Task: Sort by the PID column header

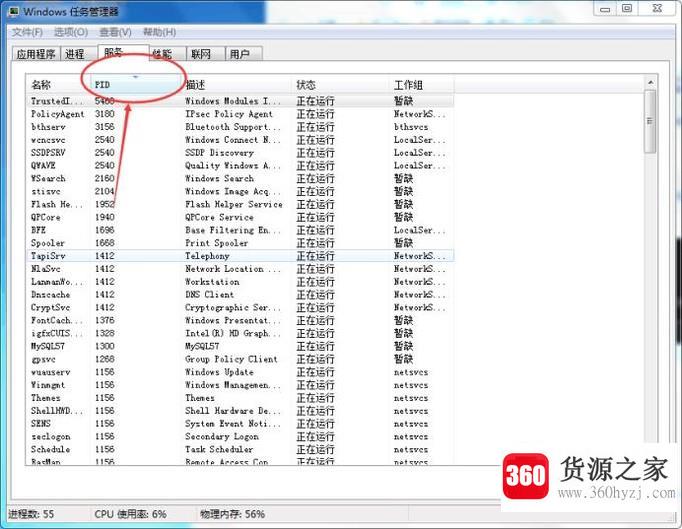Action: click(137, 85)
